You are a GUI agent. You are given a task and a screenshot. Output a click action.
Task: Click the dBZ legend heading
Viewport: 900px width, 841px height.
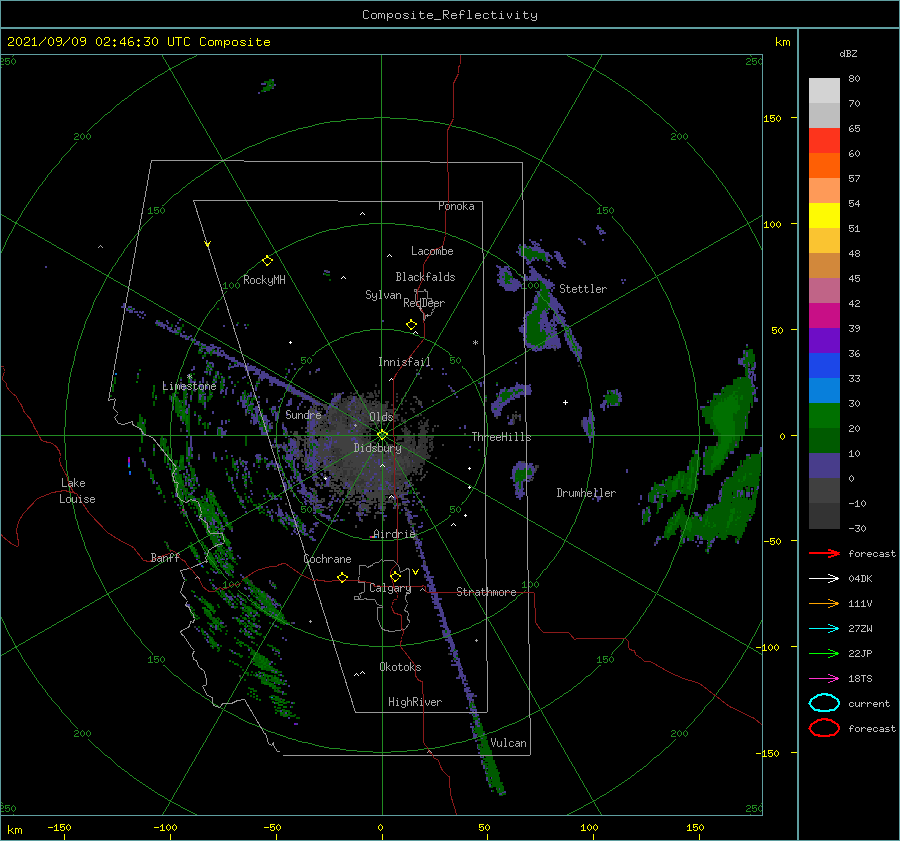pos(848,53)
